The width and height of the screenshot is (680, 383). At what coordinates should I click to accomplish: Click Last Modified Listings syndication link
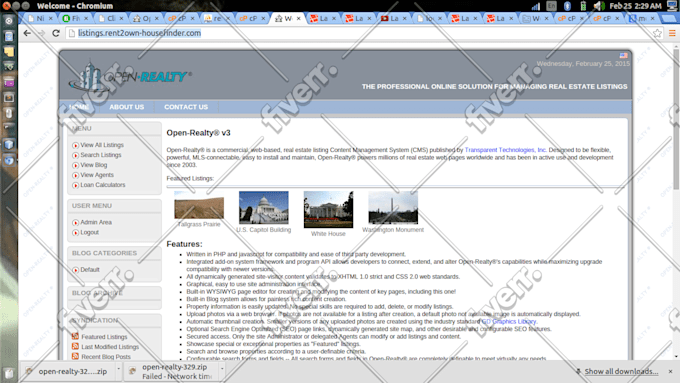(110, 347)
